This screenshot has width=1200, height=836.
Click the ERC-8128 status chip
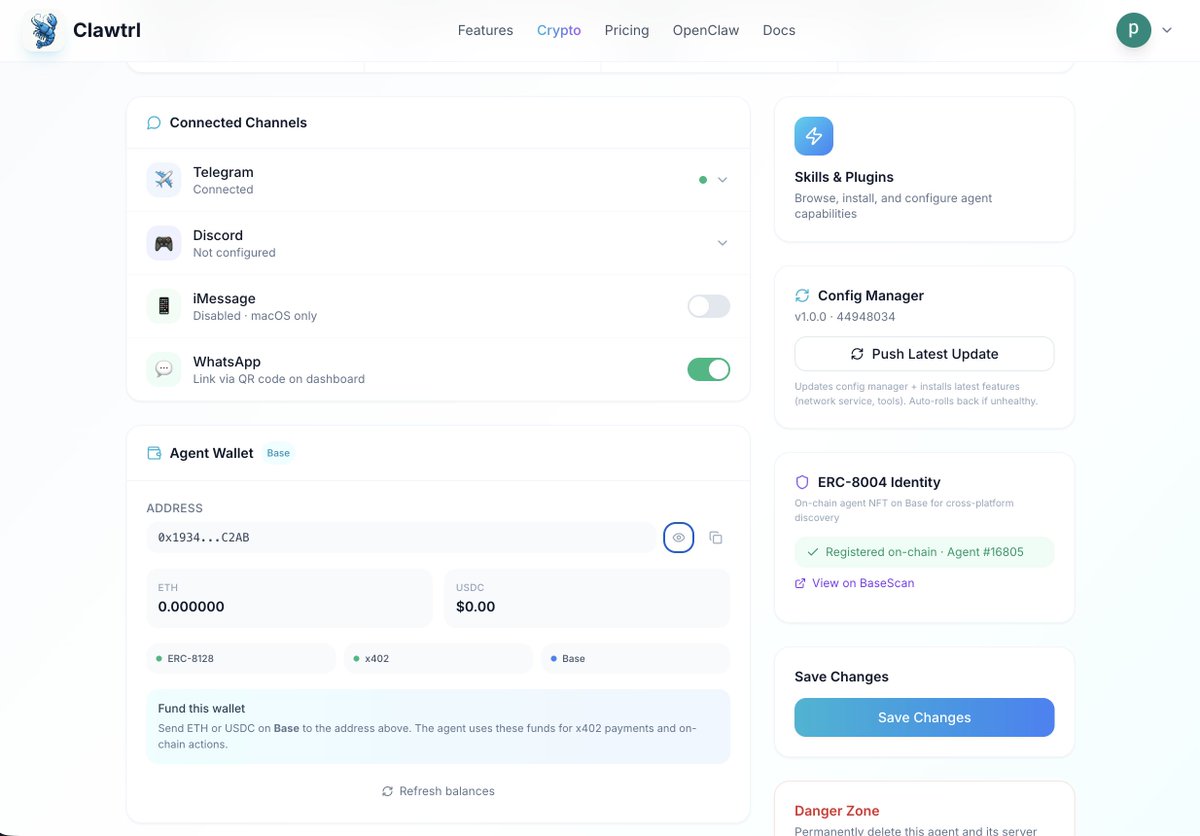tap(241, 659)
